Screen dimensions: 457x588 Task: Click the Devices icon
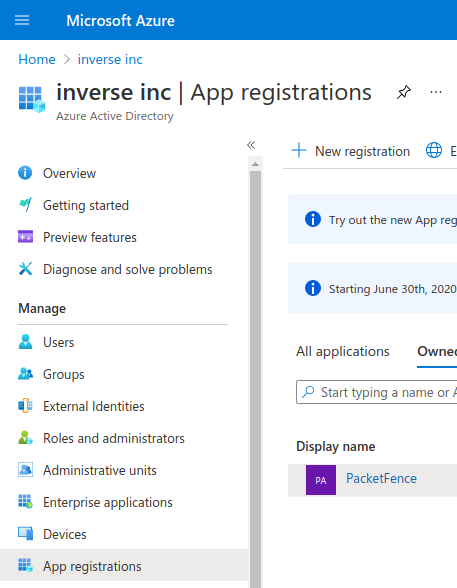(25, 534)
